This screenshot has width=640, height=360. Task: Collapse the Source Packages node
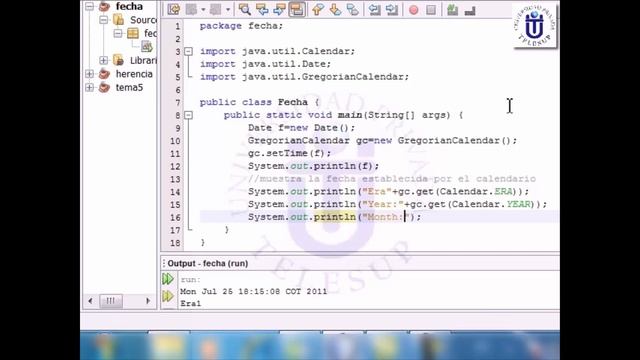(104, 20)
